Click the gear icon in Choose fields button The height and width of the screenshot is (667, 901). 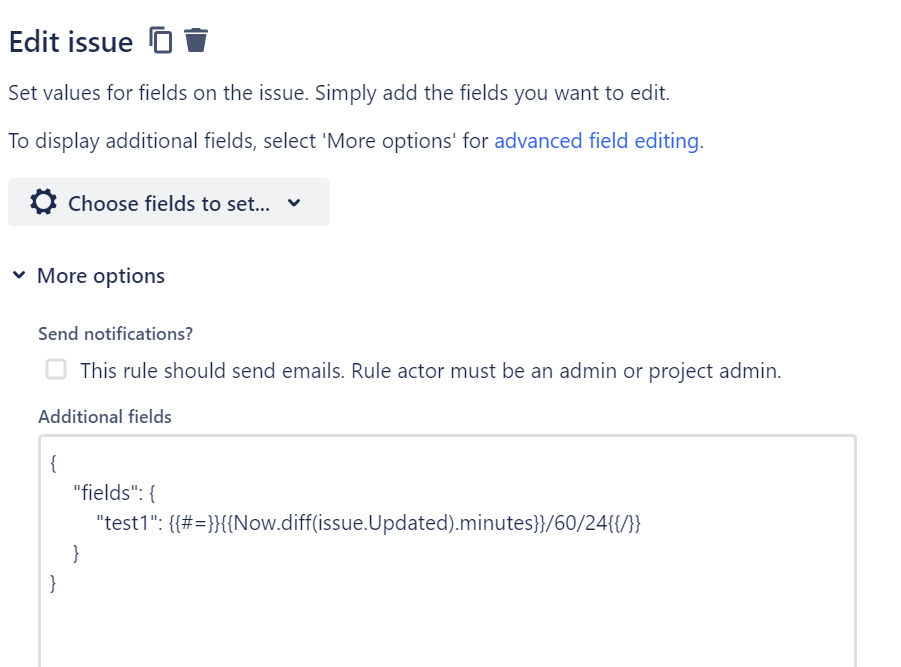44,202
